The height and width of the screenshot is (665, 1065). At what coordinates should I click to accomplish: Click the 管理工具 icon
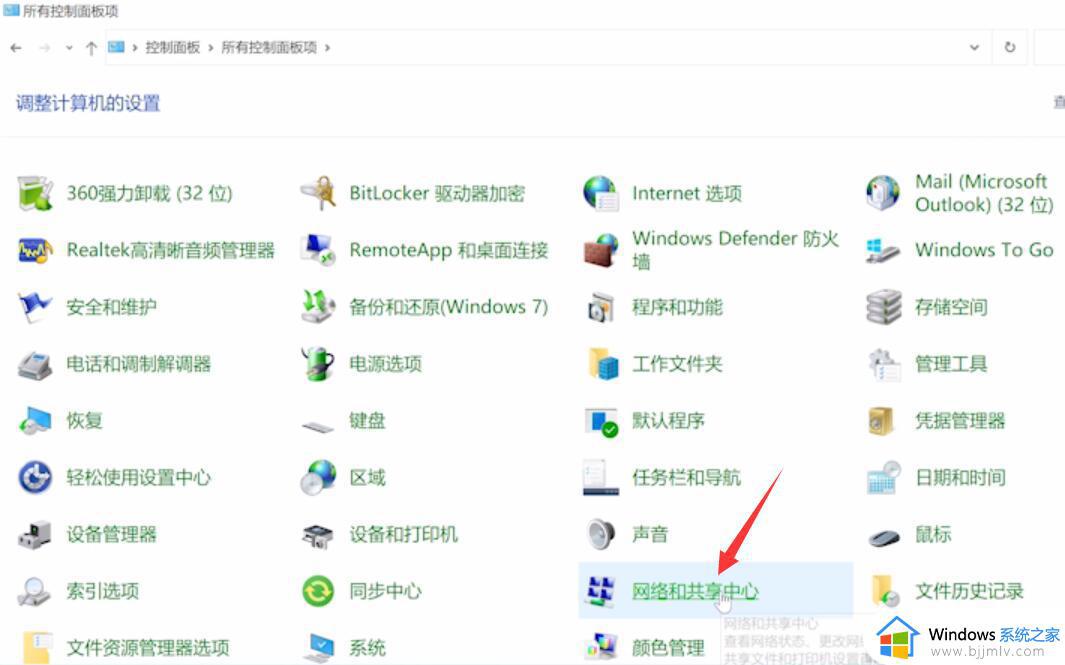coord(884,364)
